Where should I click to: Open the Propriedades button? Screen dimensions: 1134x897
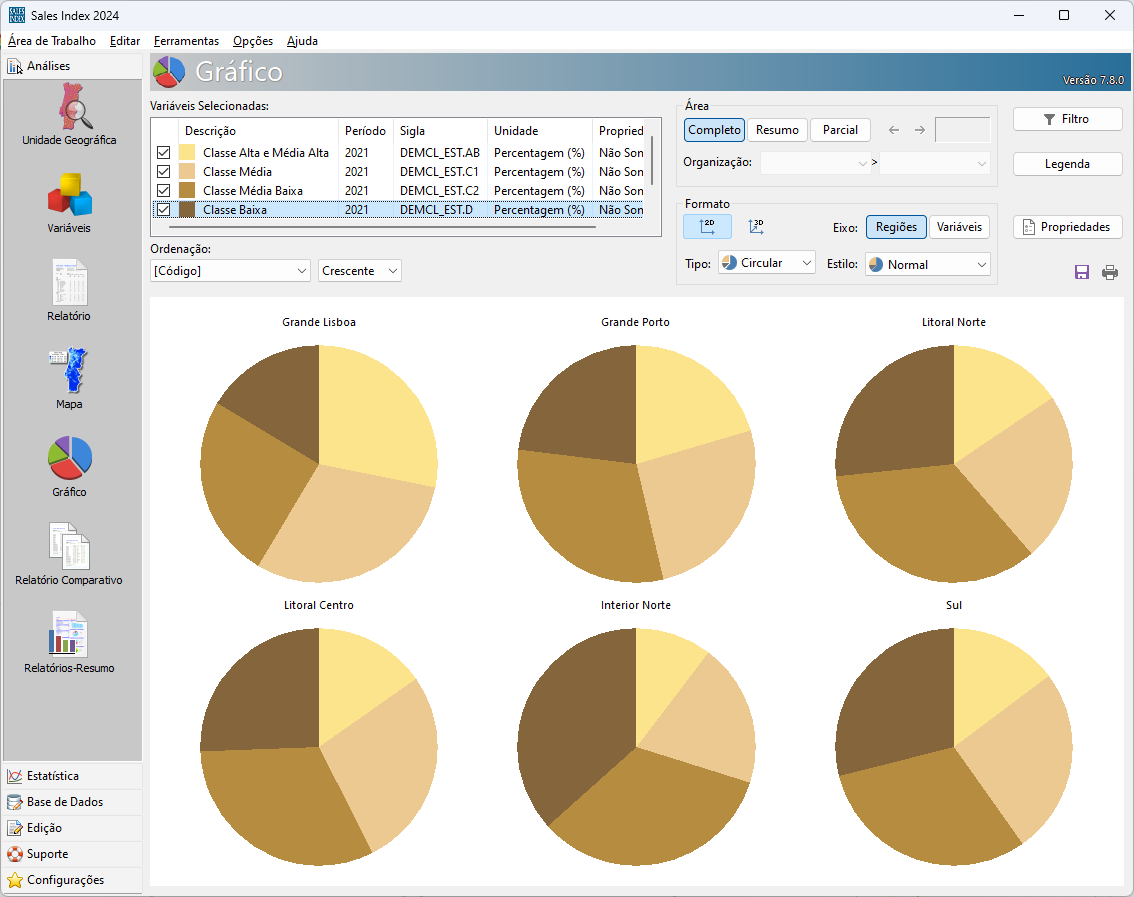1067,227
